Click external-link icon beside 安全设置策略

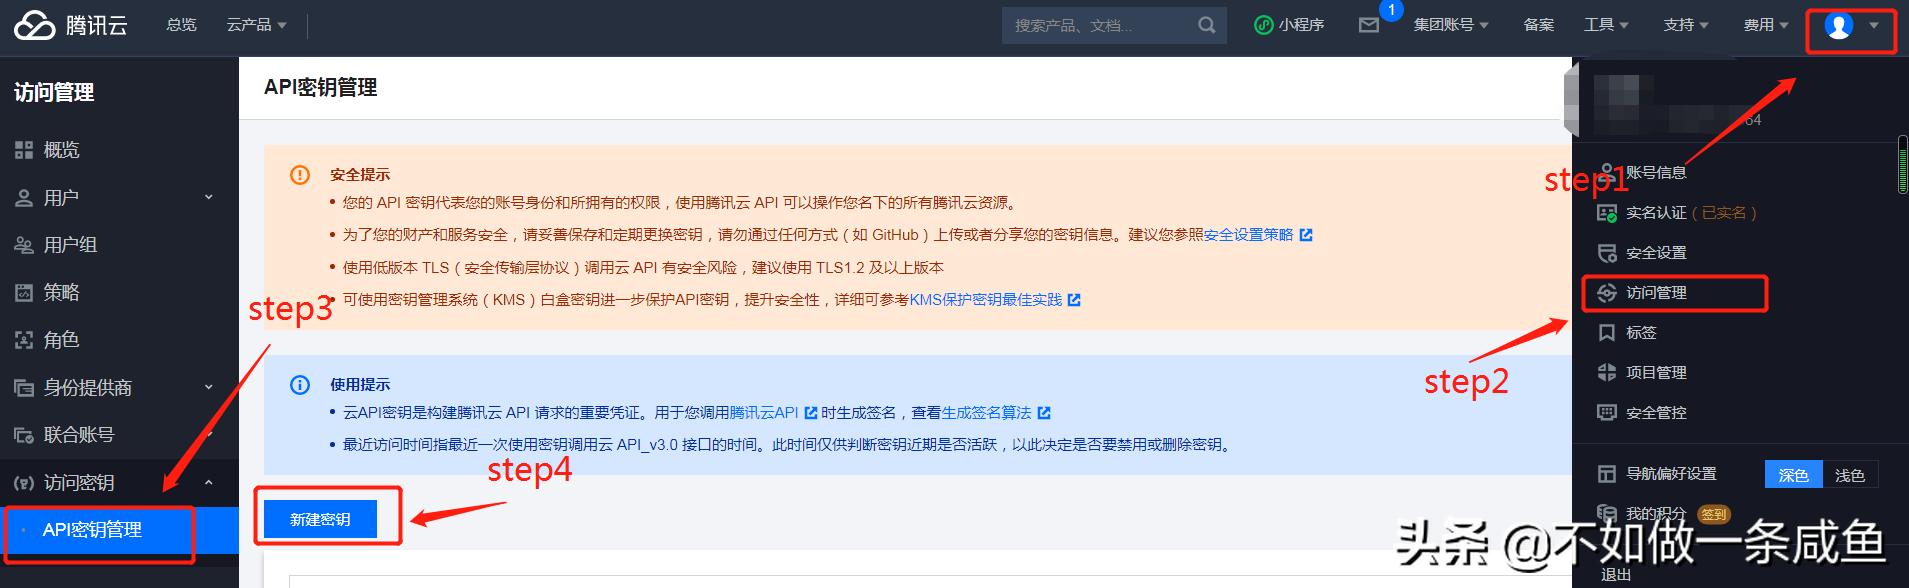(1305, 235)
